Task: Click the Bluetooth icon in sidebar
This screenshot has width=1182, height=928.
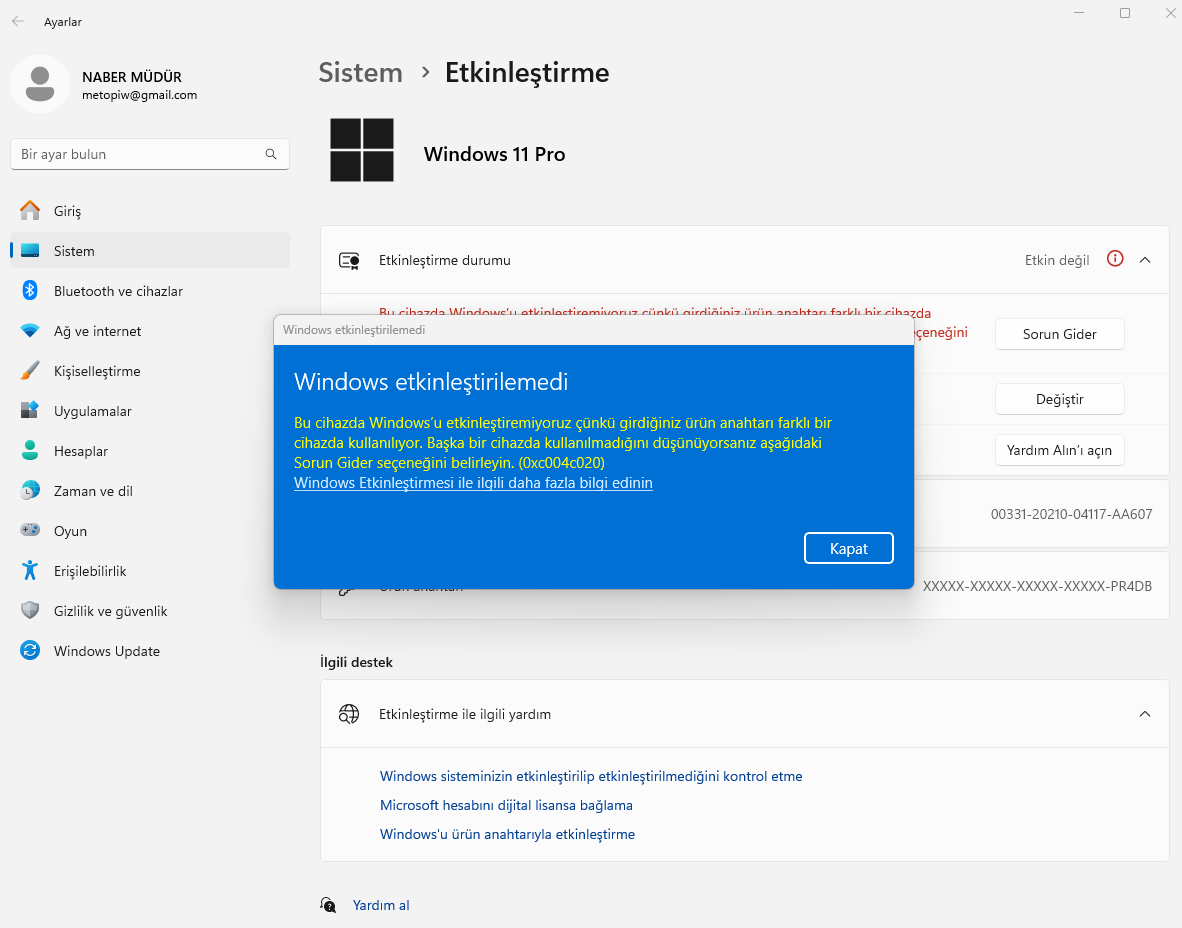Action: click(x=30, y=290)
